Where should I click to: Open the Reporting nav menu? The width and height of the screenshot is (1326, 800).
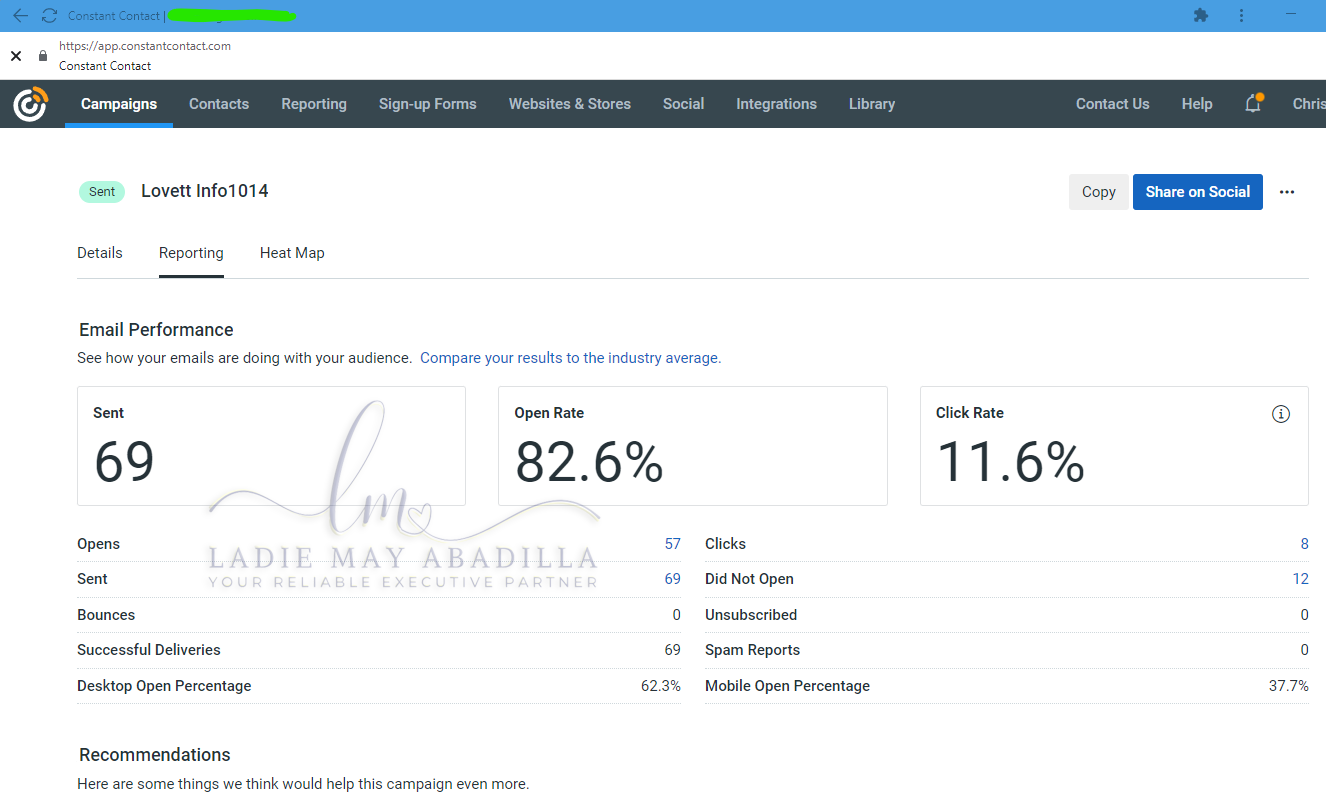click(314, 104)
